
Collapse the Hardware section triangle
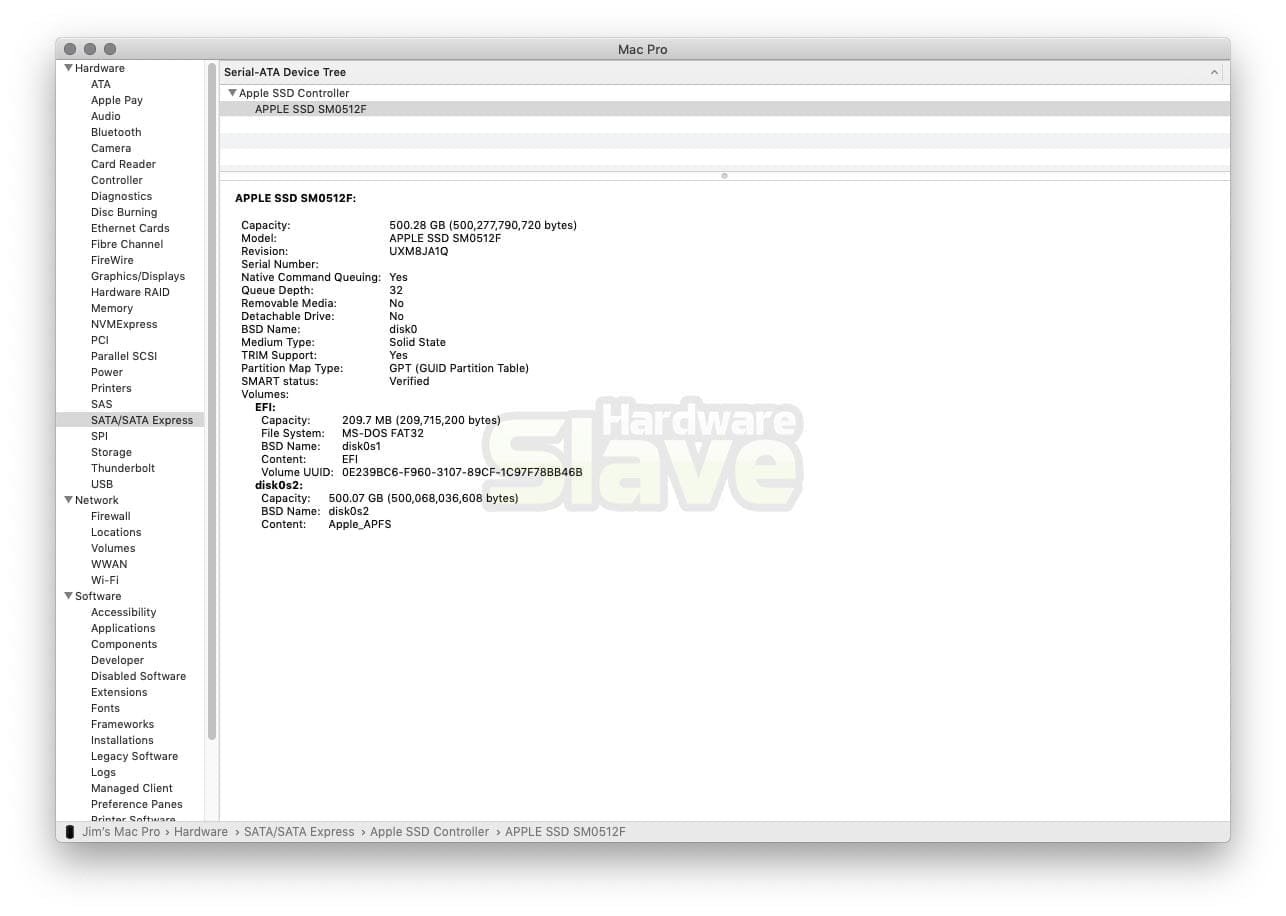point(69,68)
